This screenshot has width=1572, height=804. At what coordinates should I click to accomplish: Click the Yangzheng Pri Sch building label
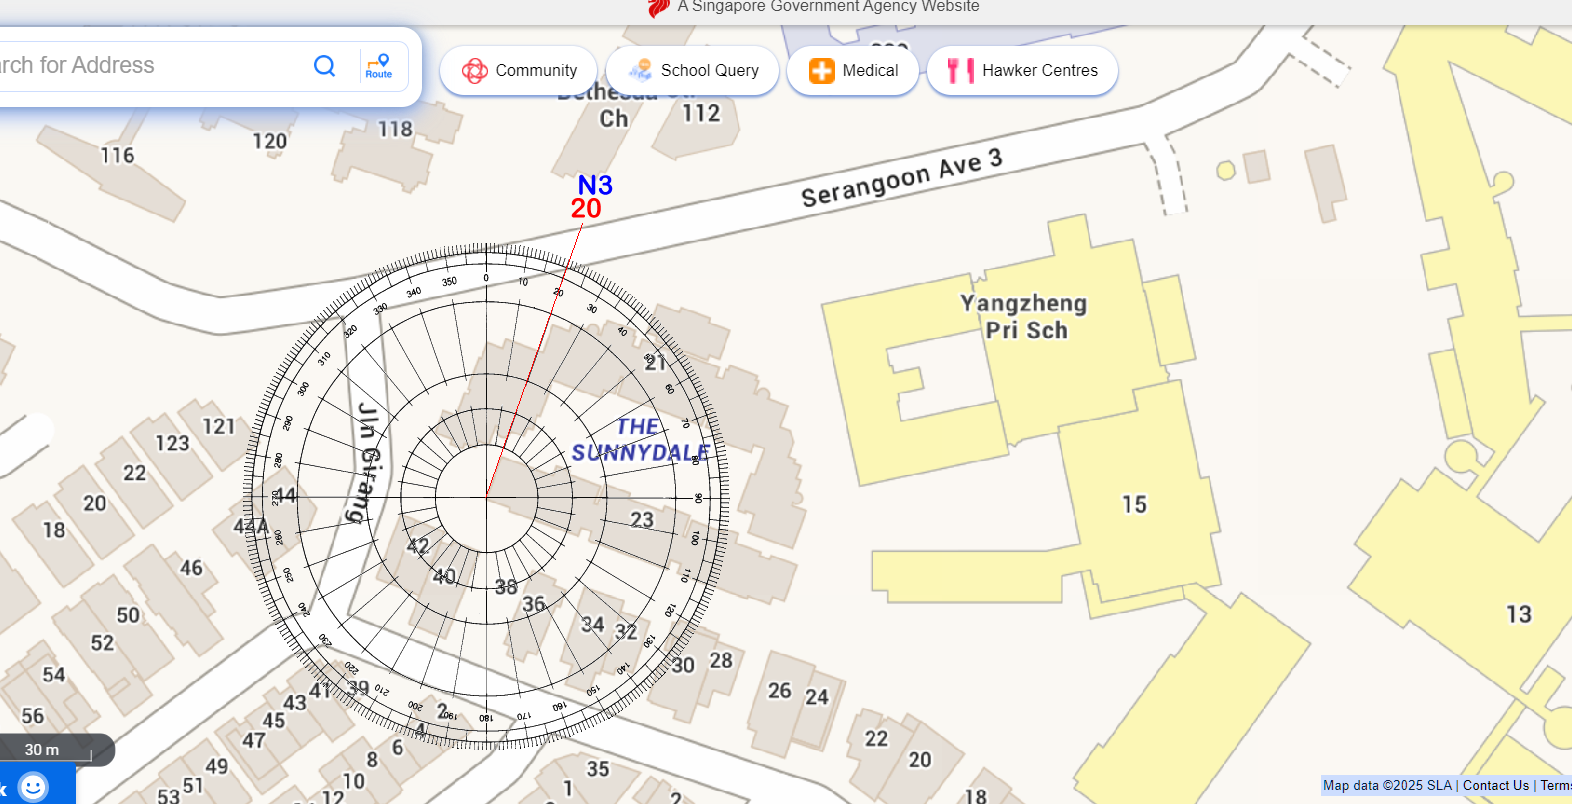point(1024,317)
